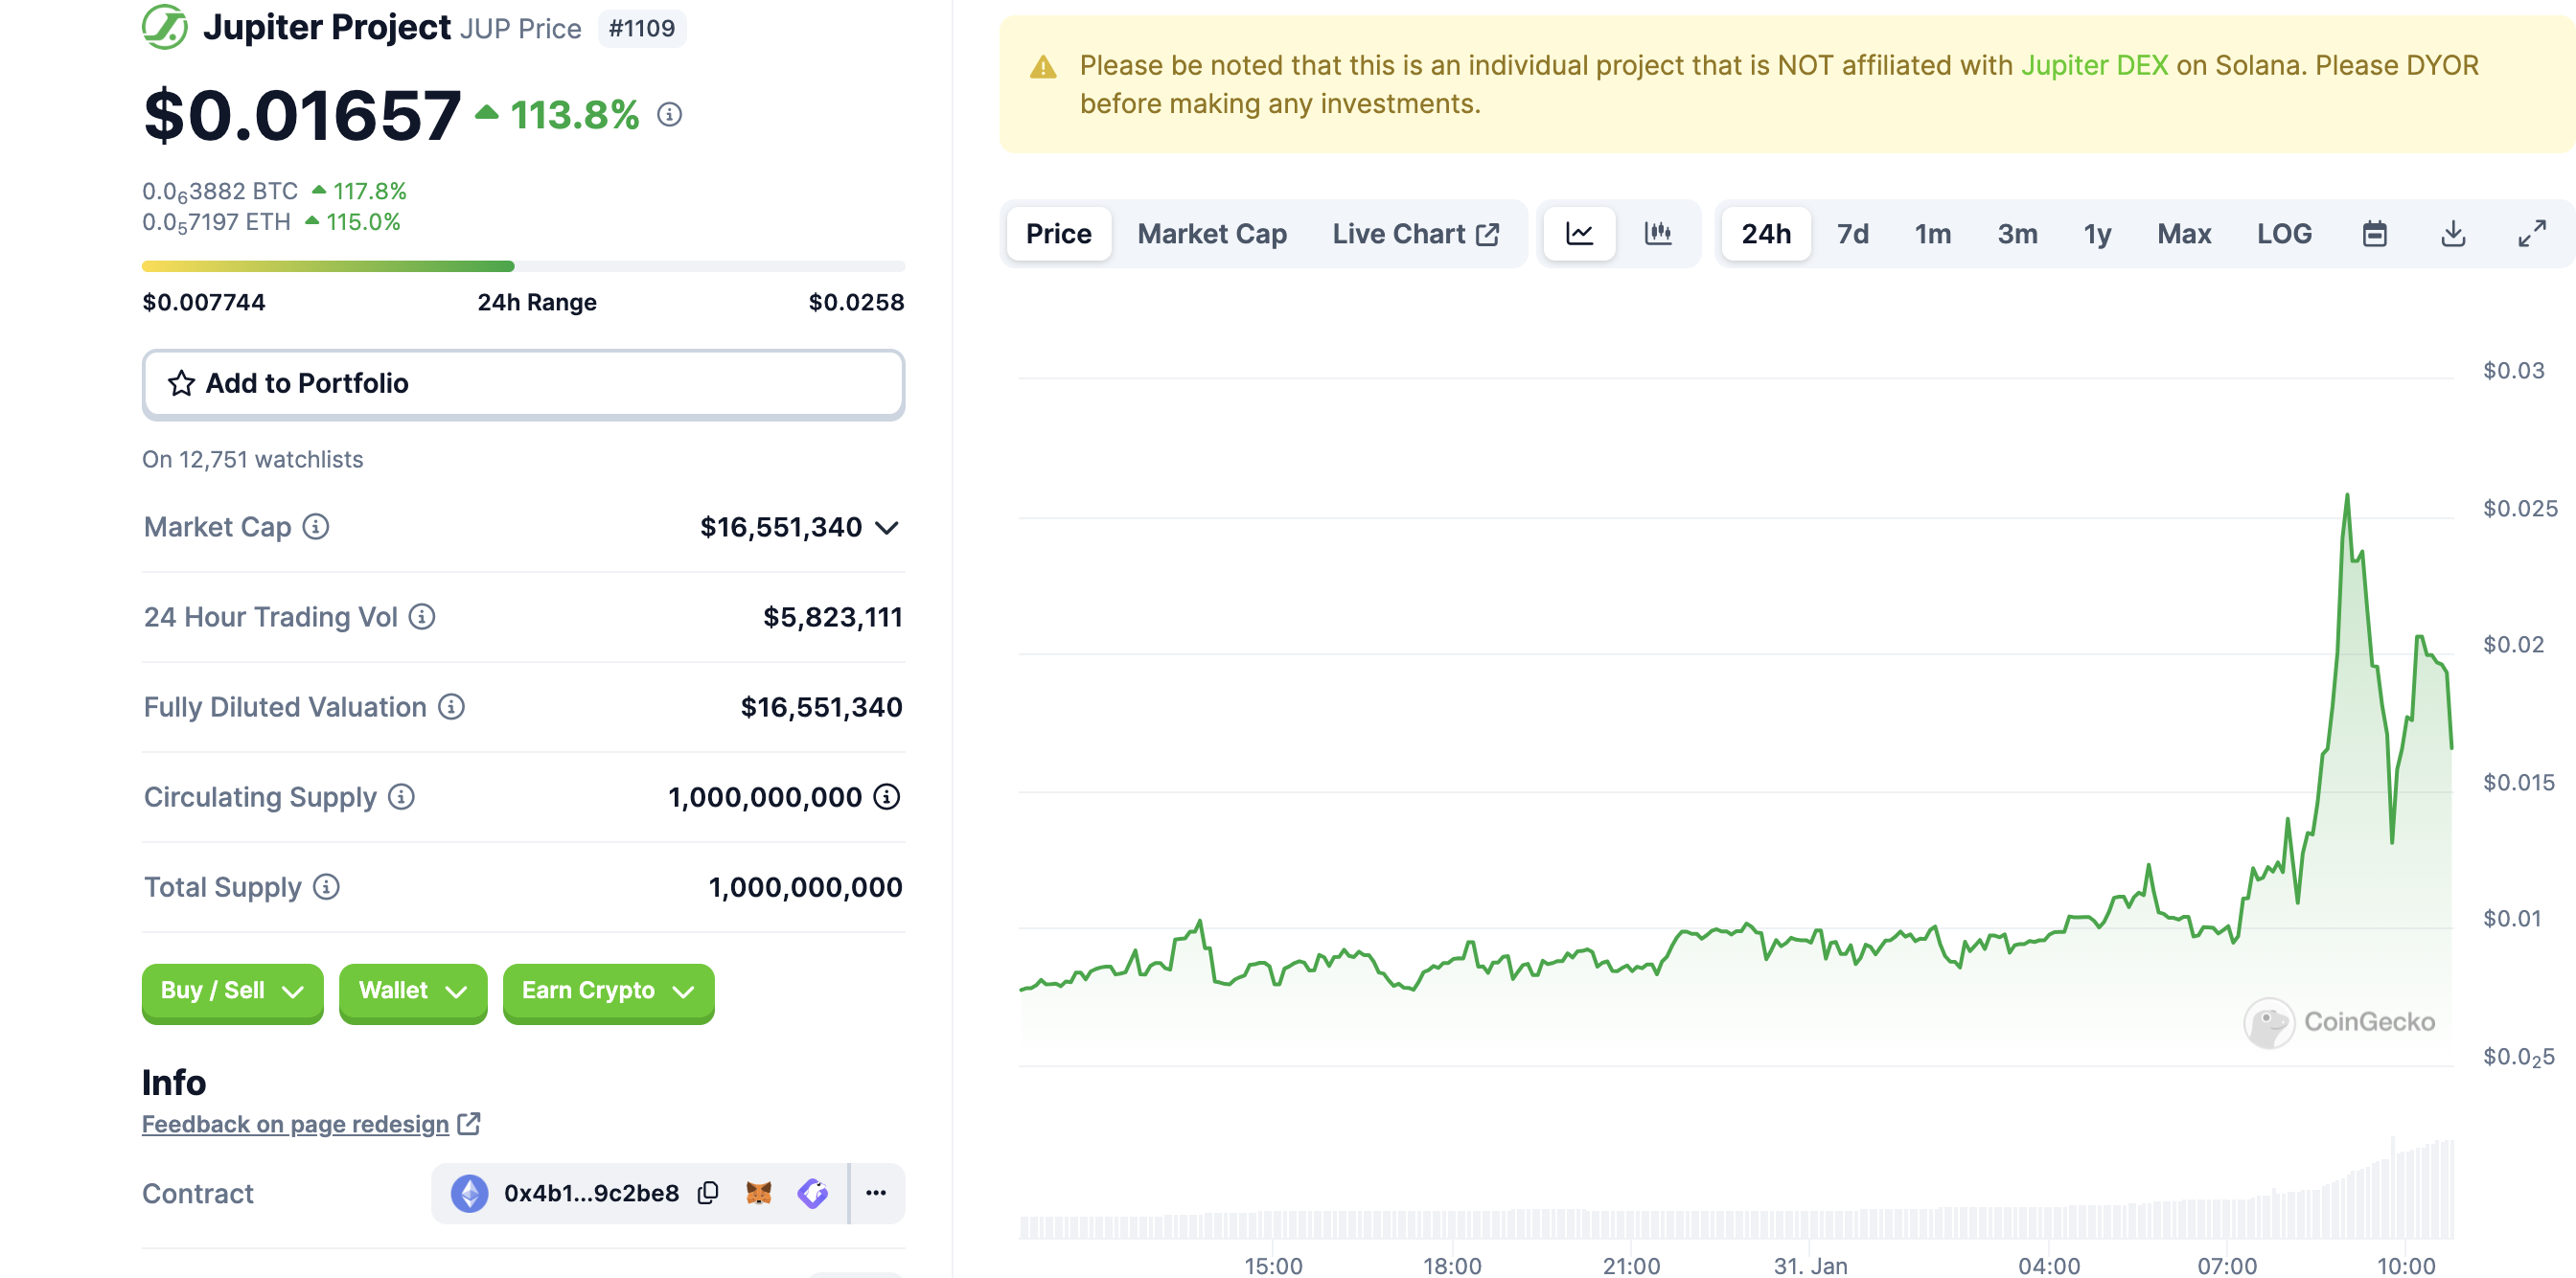Click the 31. Jan date axis label
This screenshot has width=2576, height=1278.
(x=1810, y=1265)
